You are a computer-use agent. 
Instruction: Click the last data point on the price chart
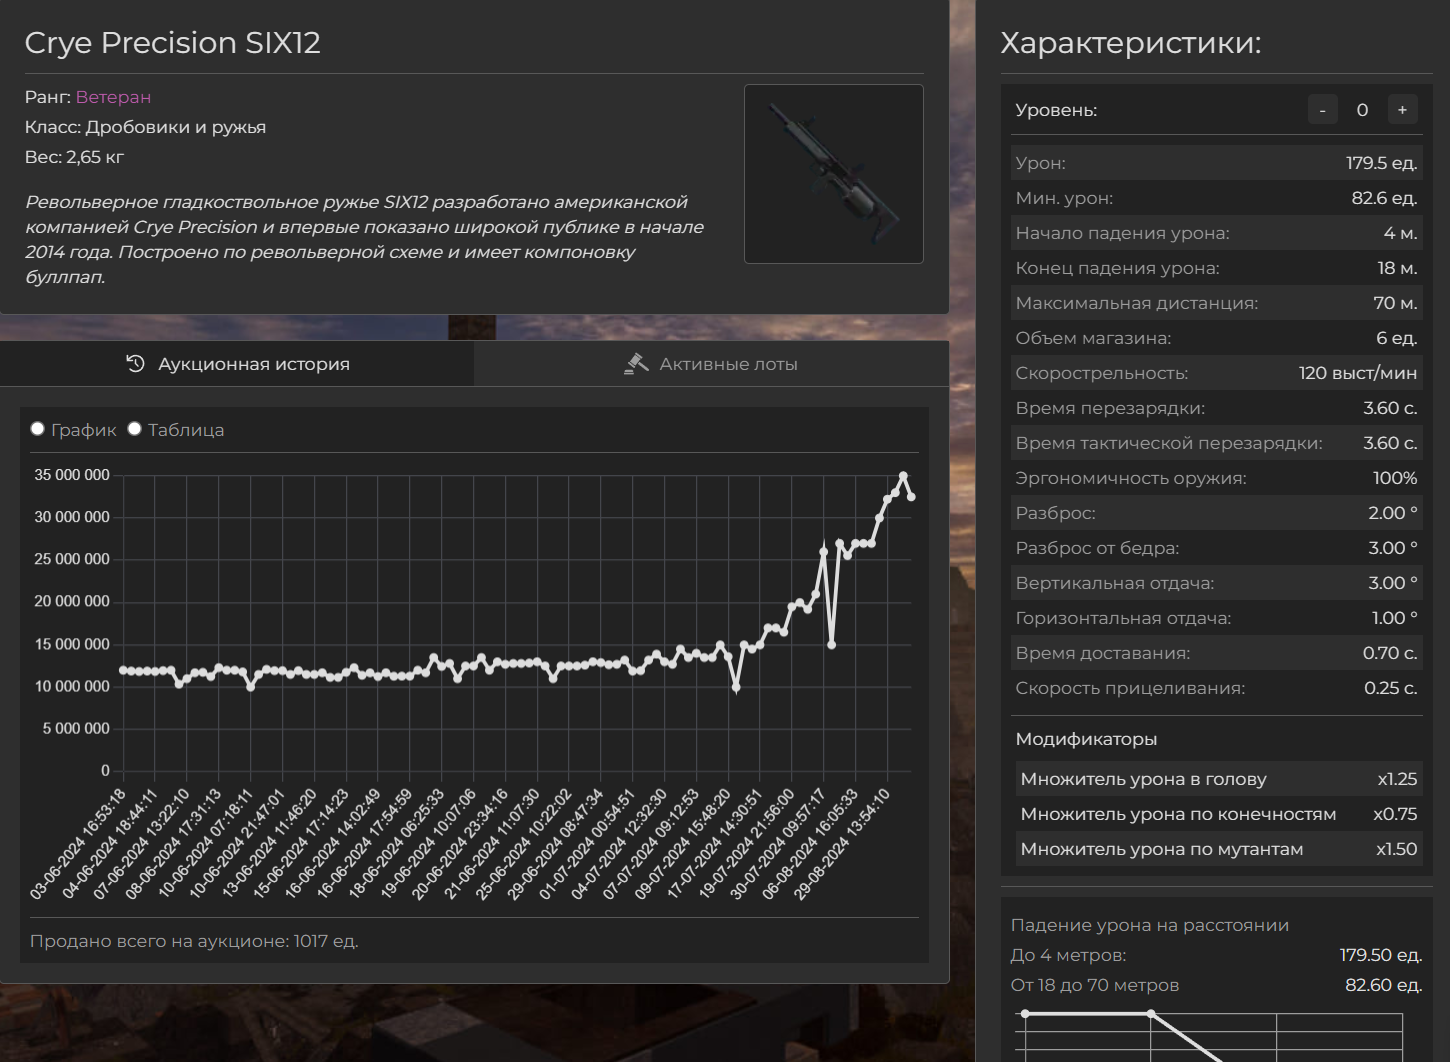911,497
